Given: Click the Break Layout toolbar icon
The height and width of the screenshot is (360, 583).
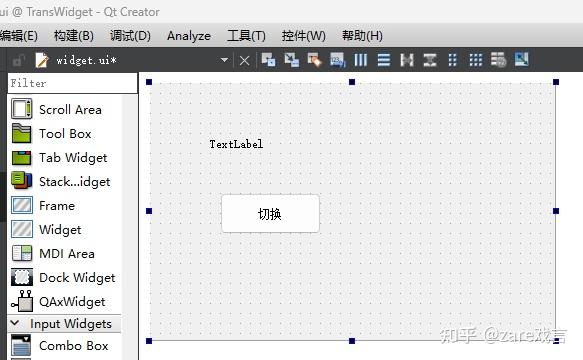Looking at the screenshot, I should pos(499,60).
